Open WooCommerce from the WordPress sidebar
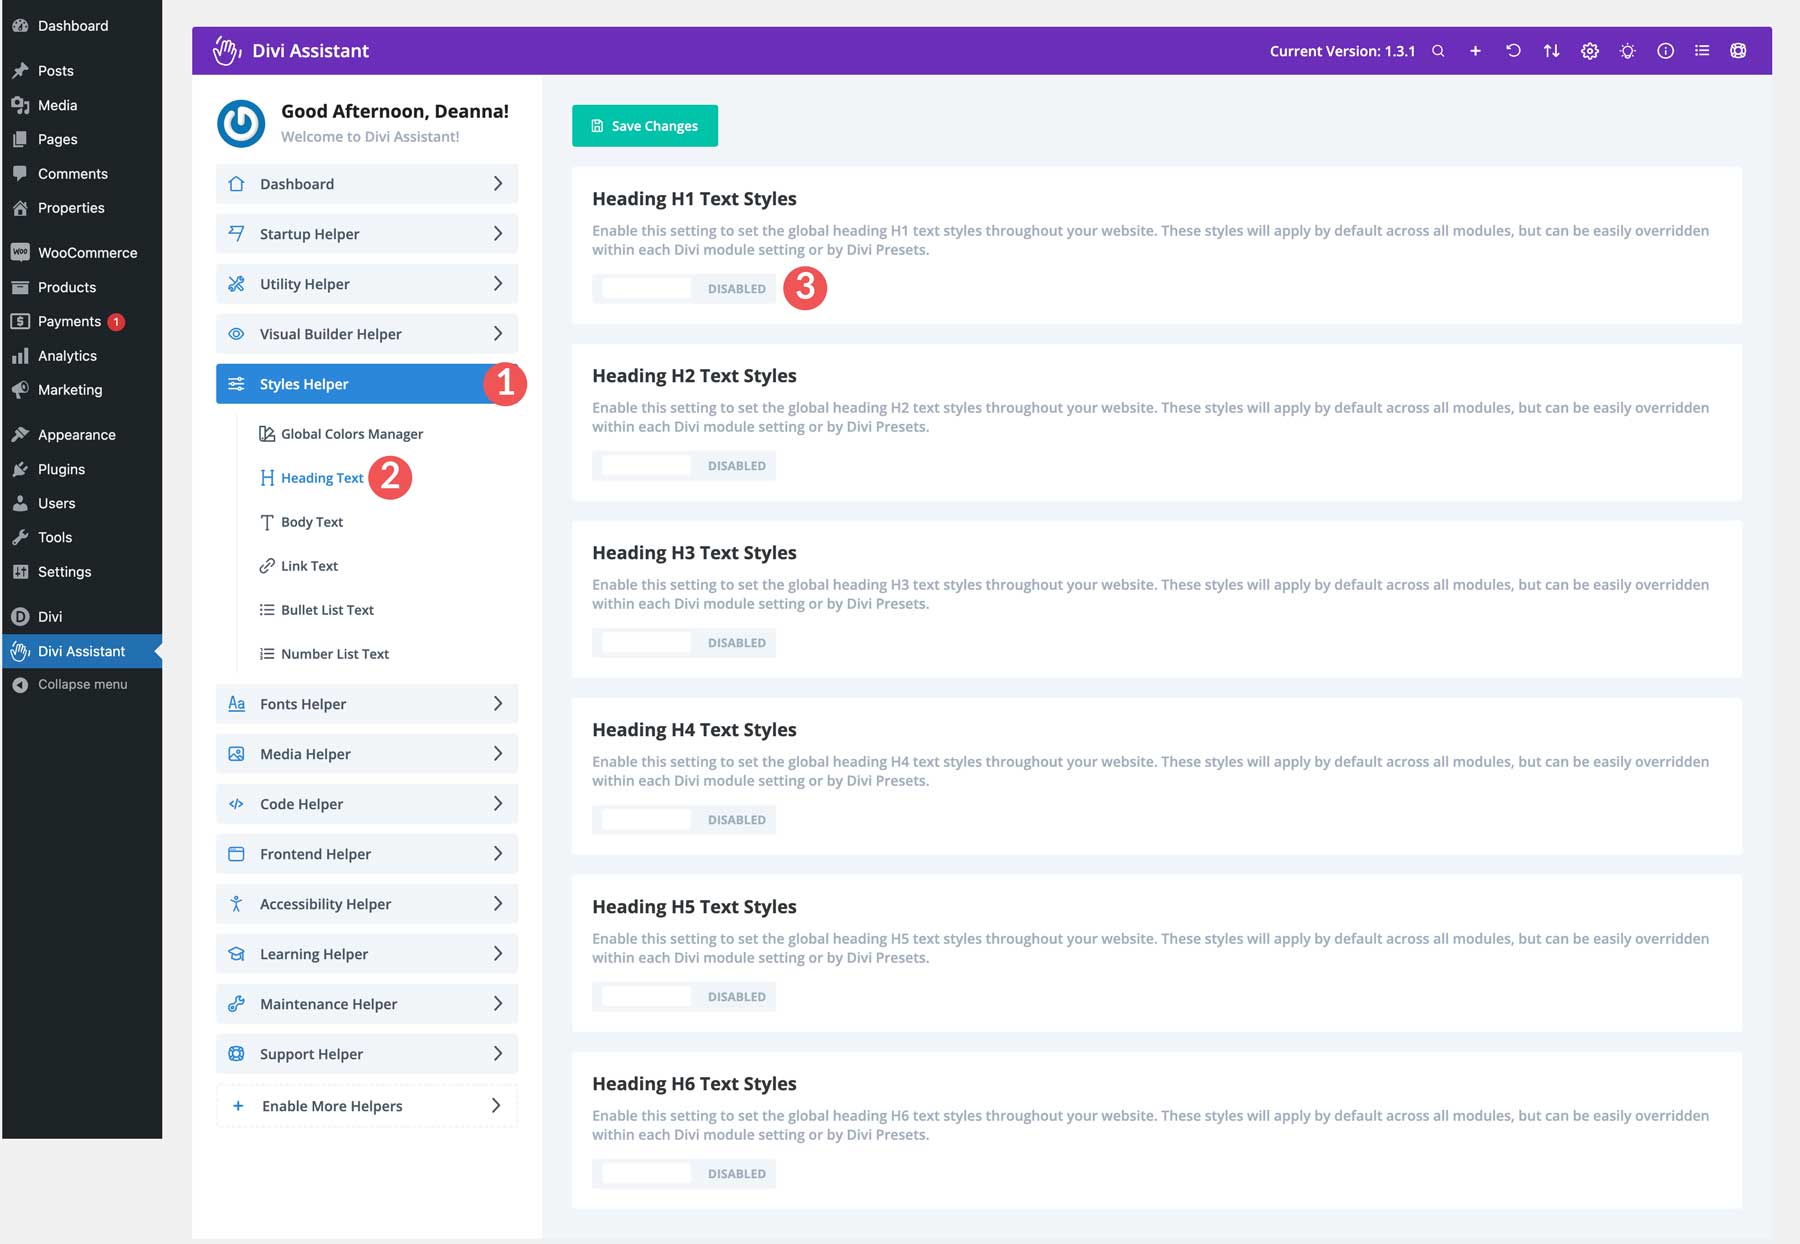This screenshot has width=1800, height=1244. click(x=87, y=252)
